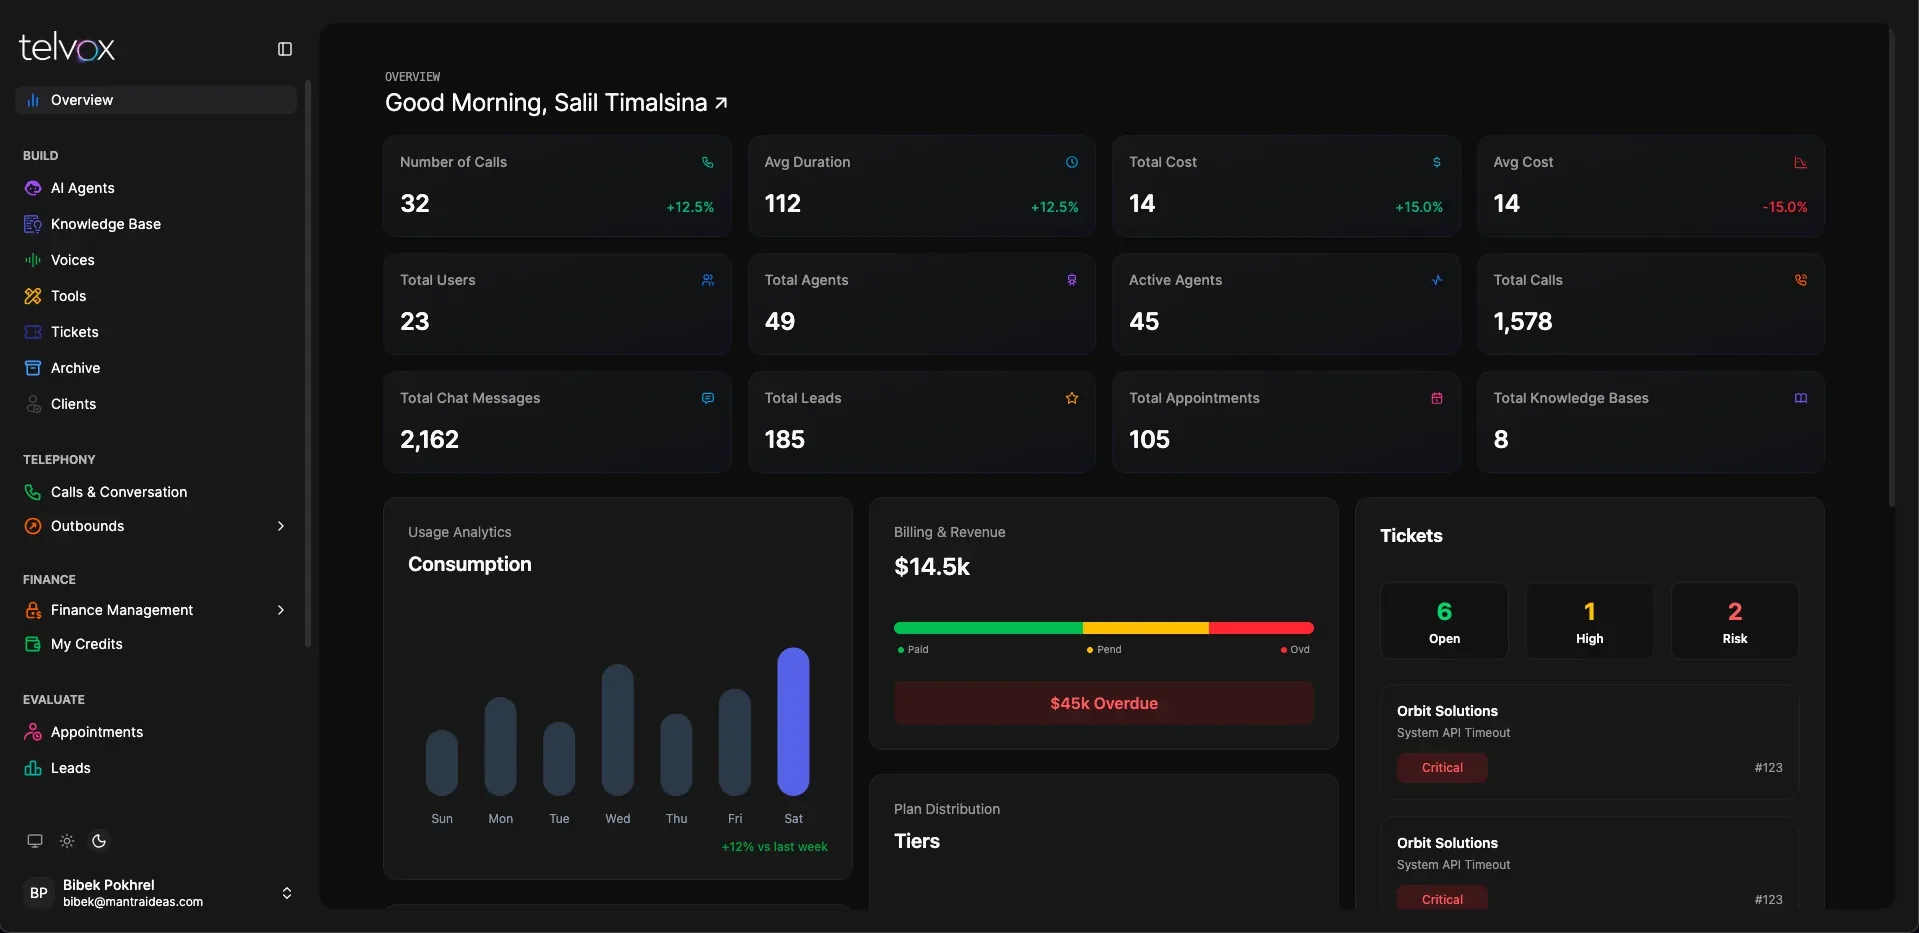Click the chart icon on Avg Cost card

[1801, 162]
